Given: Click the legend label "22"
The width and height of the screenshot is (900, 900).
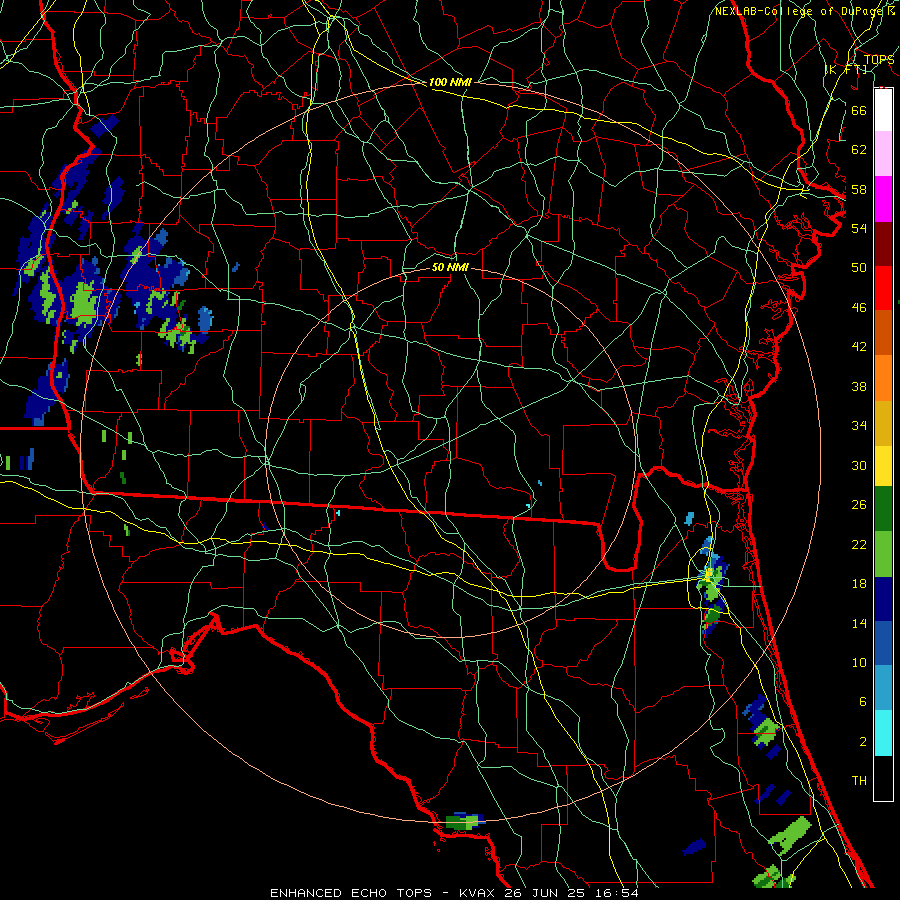Looking at the screenshot, I should pyautogui.click(x=859, y=544).
